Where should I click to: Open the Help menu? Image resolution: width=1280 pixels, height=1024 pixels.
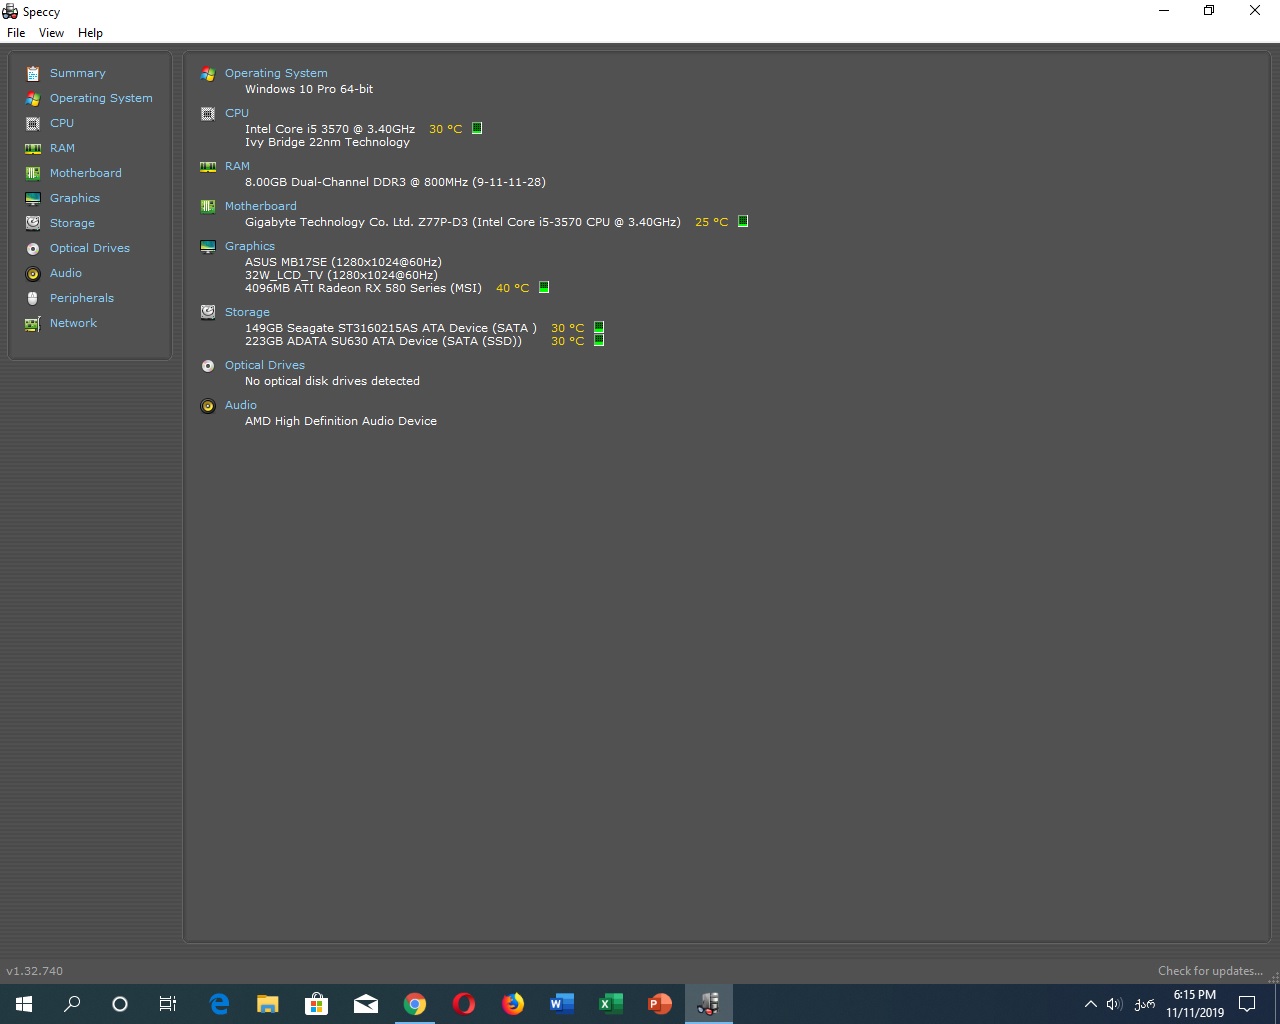90,33
